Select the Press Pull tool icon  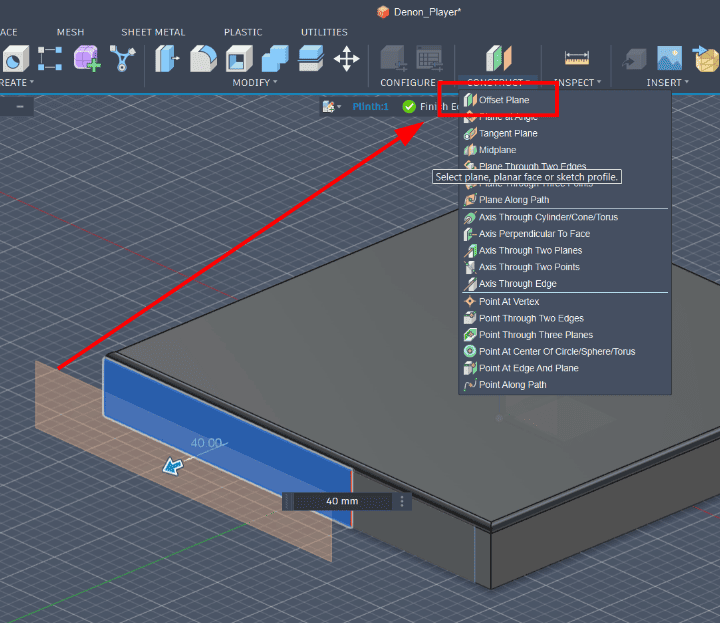click(166, 58)
